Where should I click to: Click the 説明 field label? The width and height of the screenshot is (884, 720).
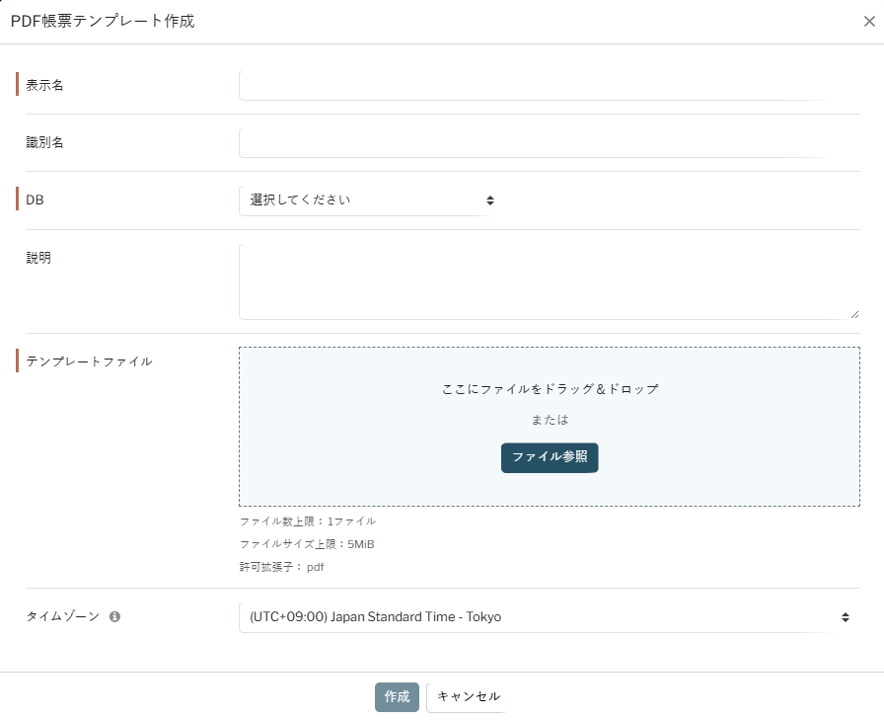click(38, 258)
